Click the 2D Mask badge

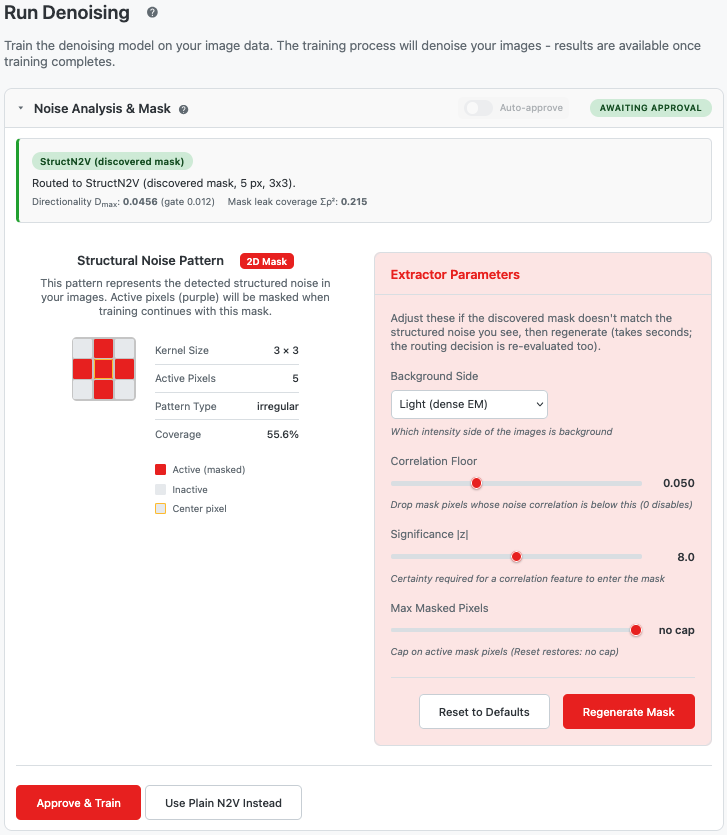coord(267,261)
